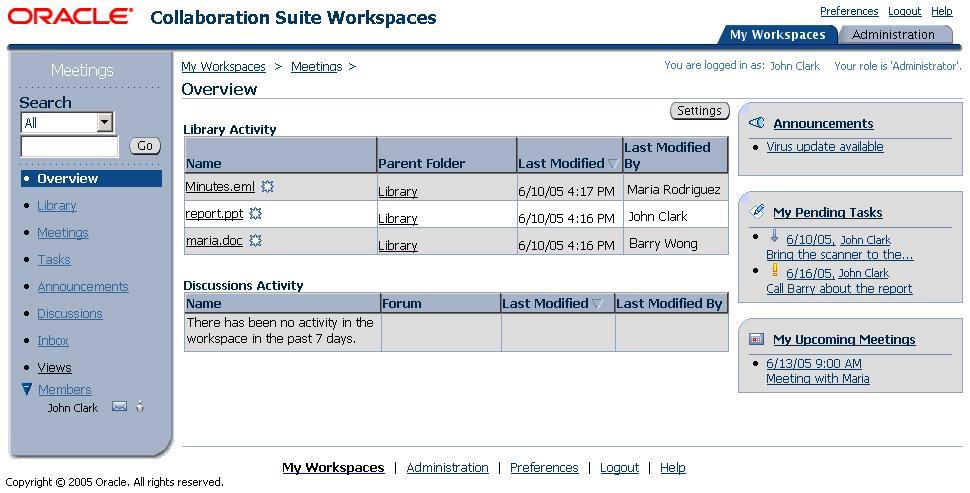Viewport: 970px width, 493px height.
Task: Click the My Upcoming Meetings heading
Action: click(844, 340)
